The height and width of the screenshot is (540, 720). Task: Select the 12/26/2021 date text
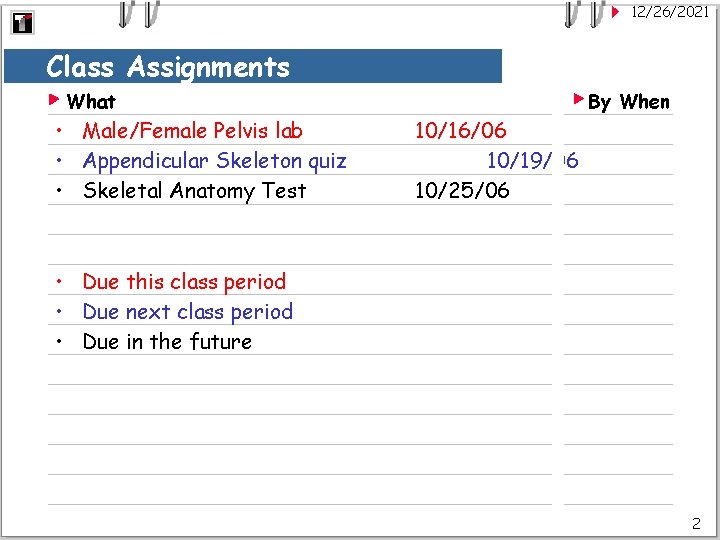[670, 12]
